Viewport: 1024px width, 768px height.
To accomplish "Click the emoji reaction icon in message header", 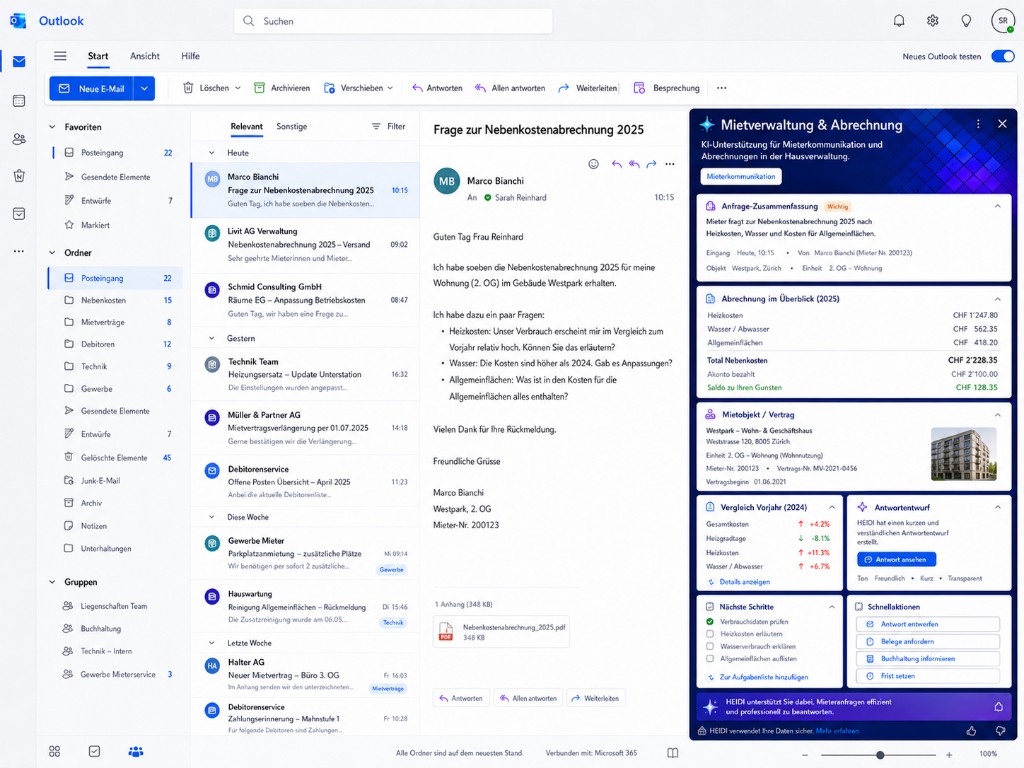I will pos(593,164).
